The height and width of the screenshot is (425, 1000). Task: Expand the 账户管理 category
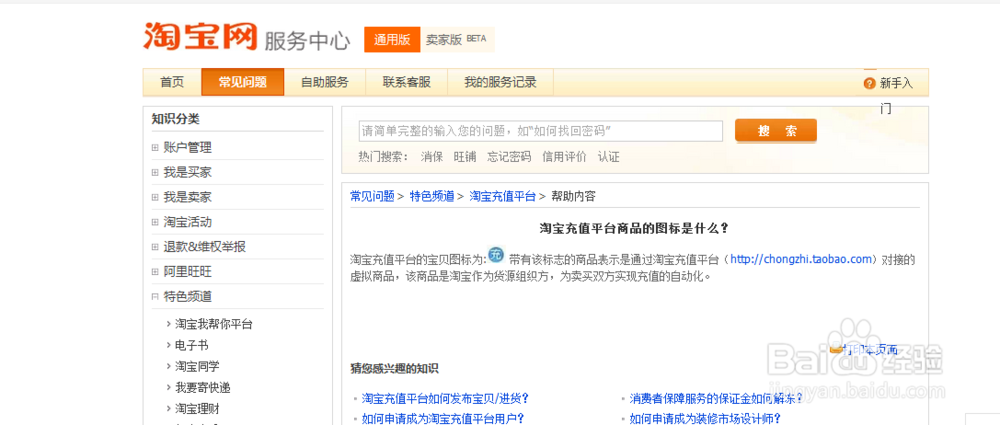155,148
